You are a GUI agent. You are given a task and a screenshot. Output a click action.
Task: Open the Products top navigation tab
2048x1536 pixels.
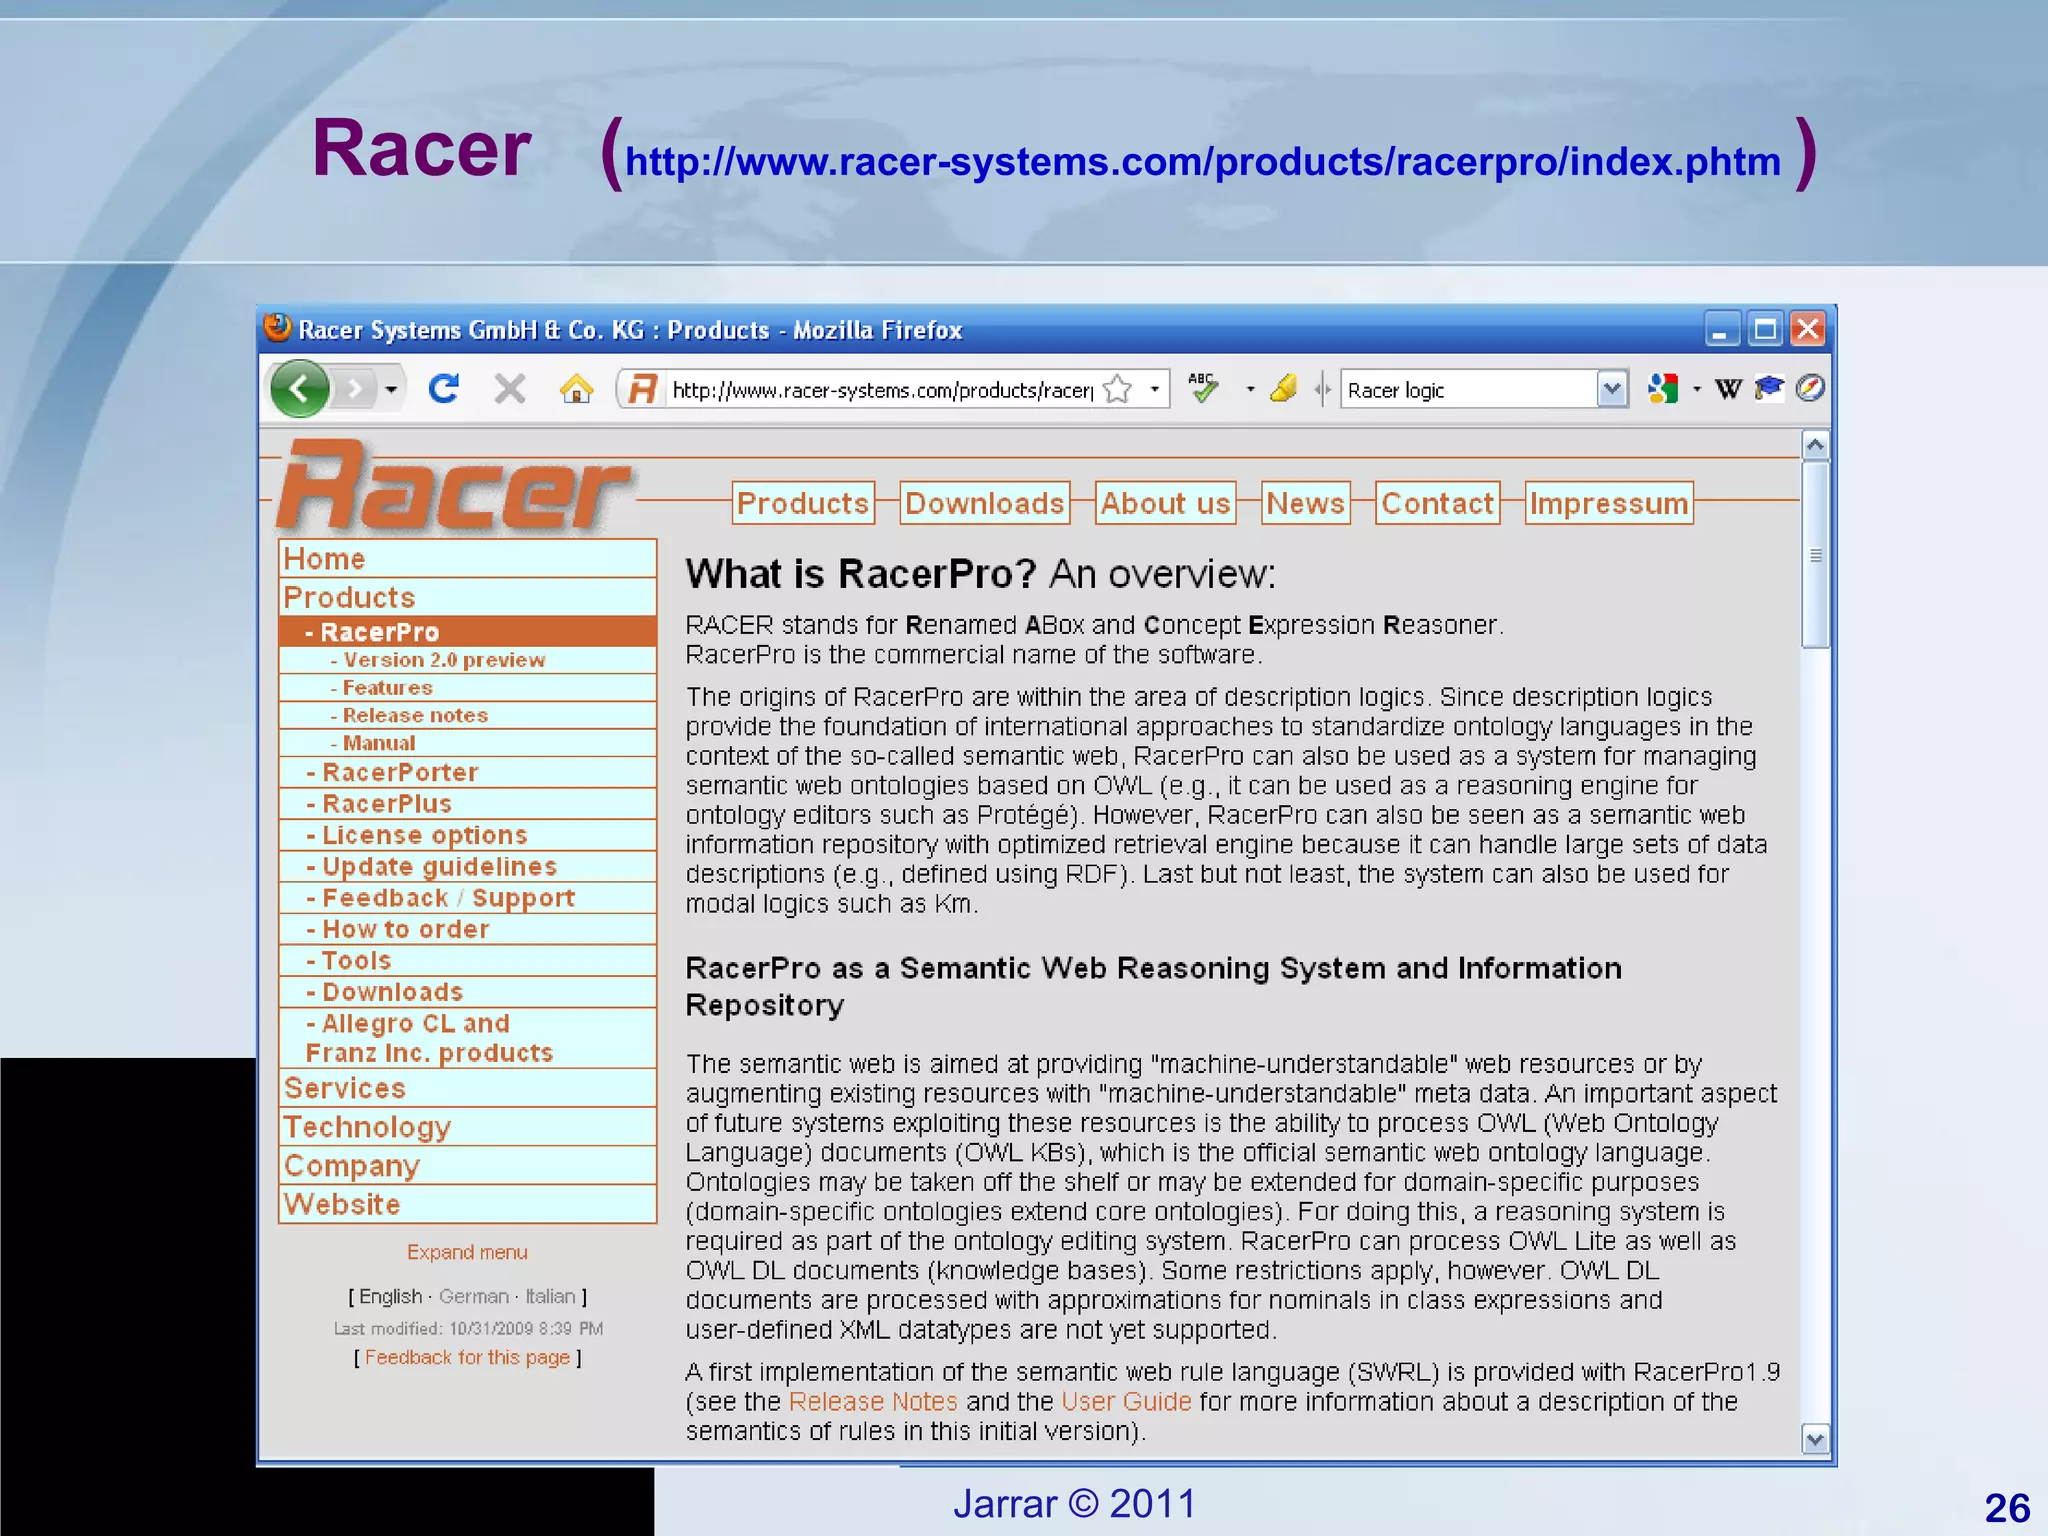tap(803, 503)
